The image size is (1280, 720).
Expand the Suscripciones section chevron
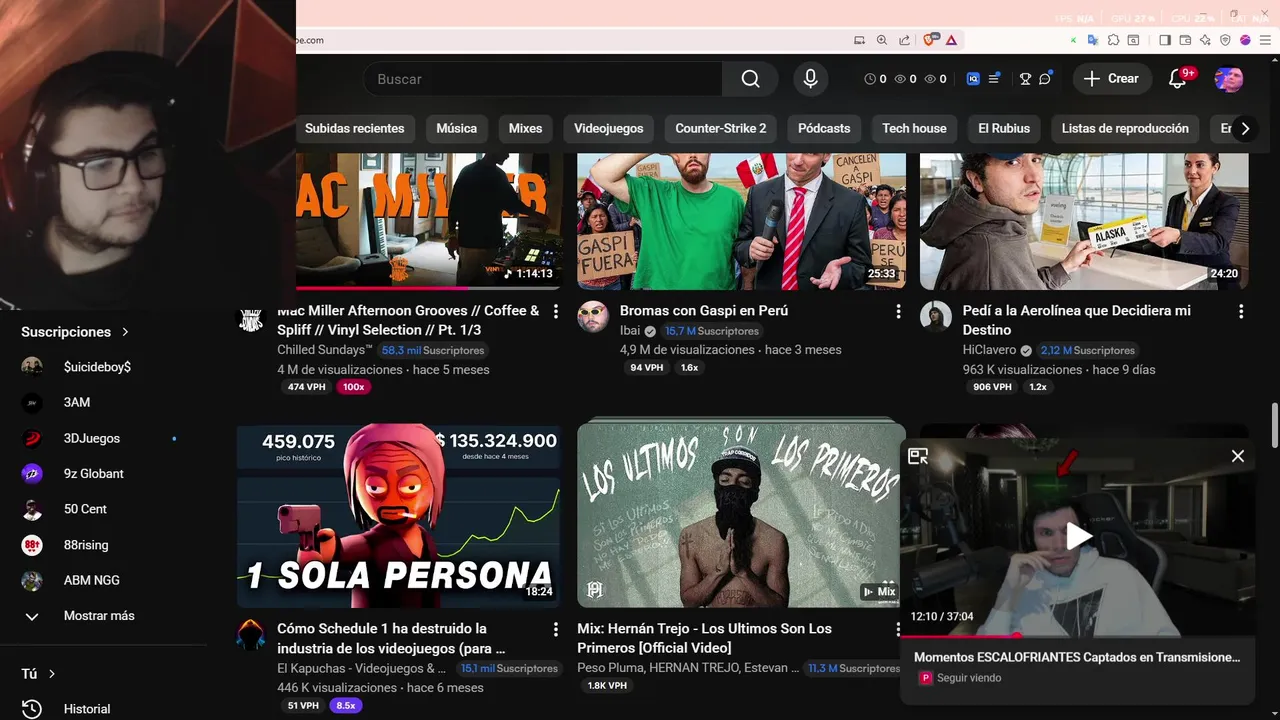pyautogui.click(x=125, y=332)
